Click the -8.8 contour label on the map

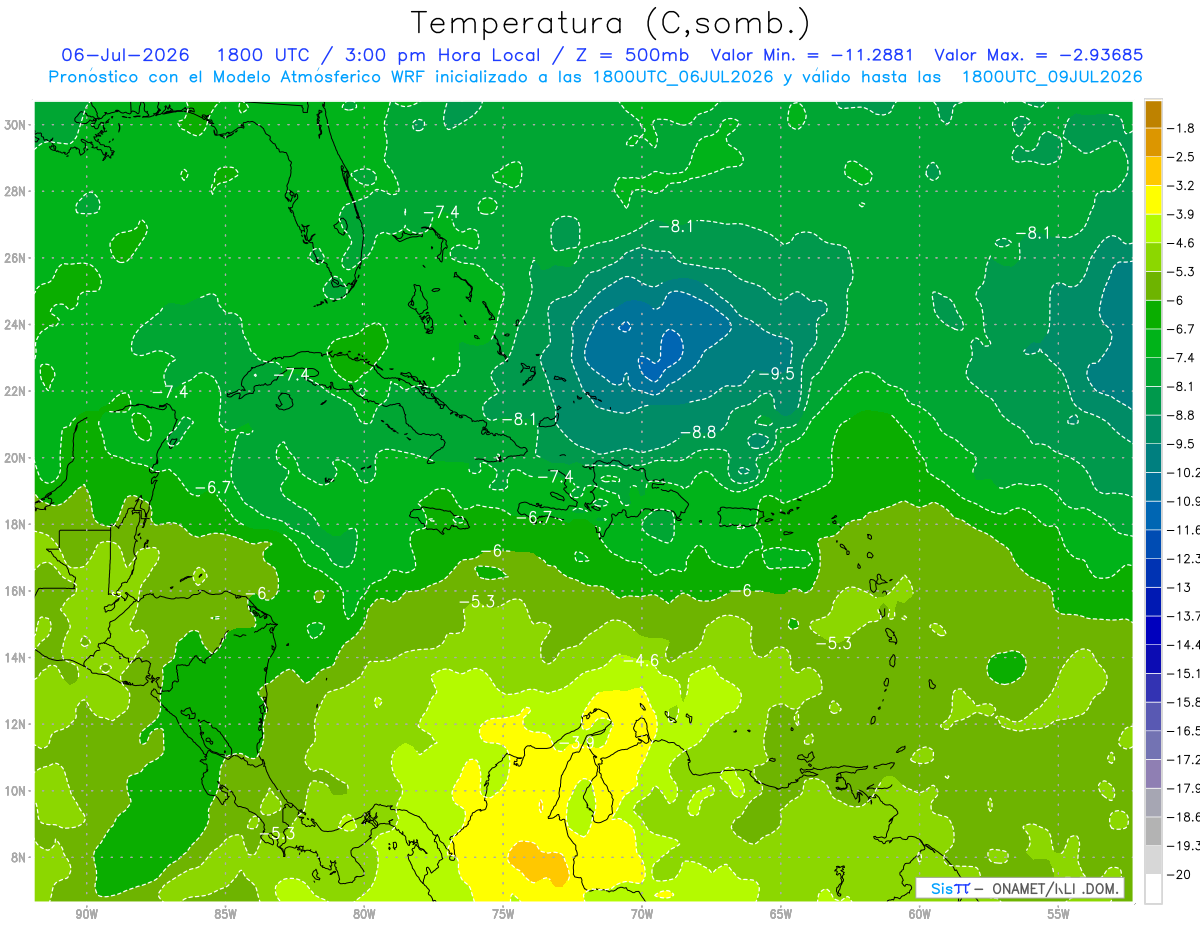(x=698, y=432)
